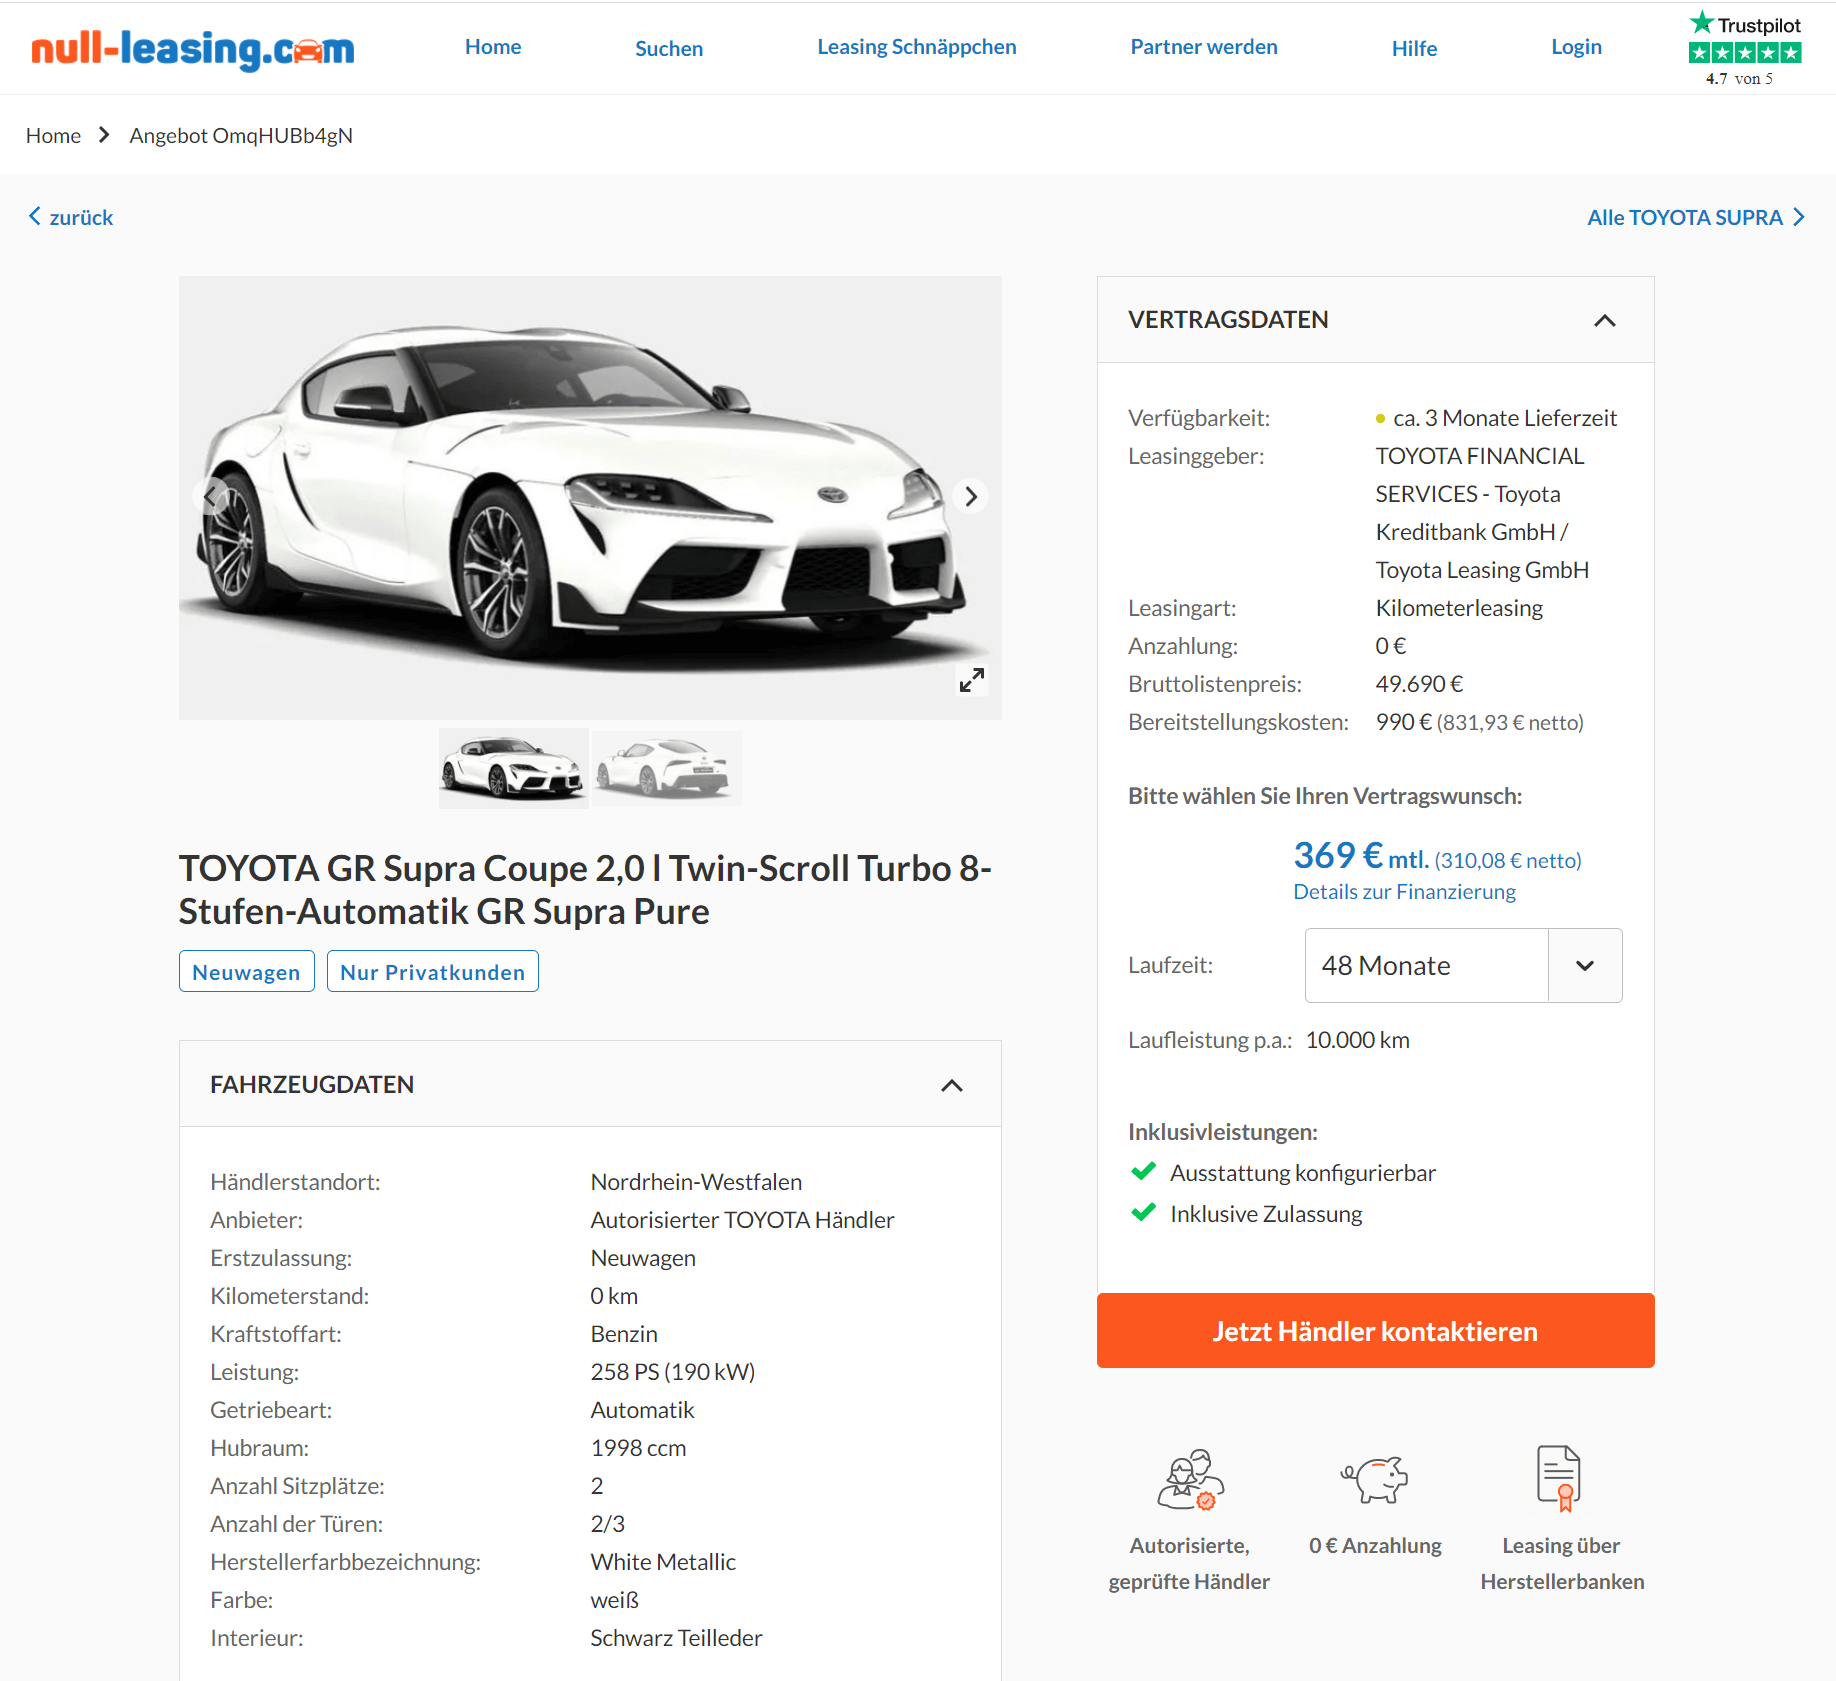
Task: Click the Home breadcrumb link
Action: tap(53, 135)
